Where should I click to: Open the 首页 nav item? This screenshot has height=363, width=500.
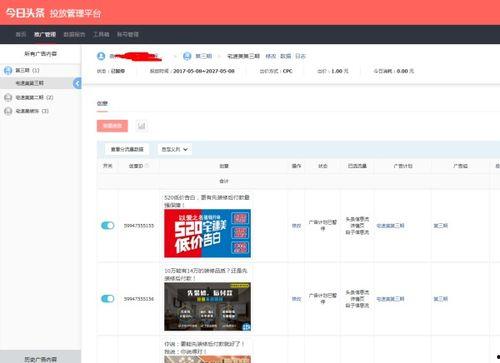click(21, 34)
